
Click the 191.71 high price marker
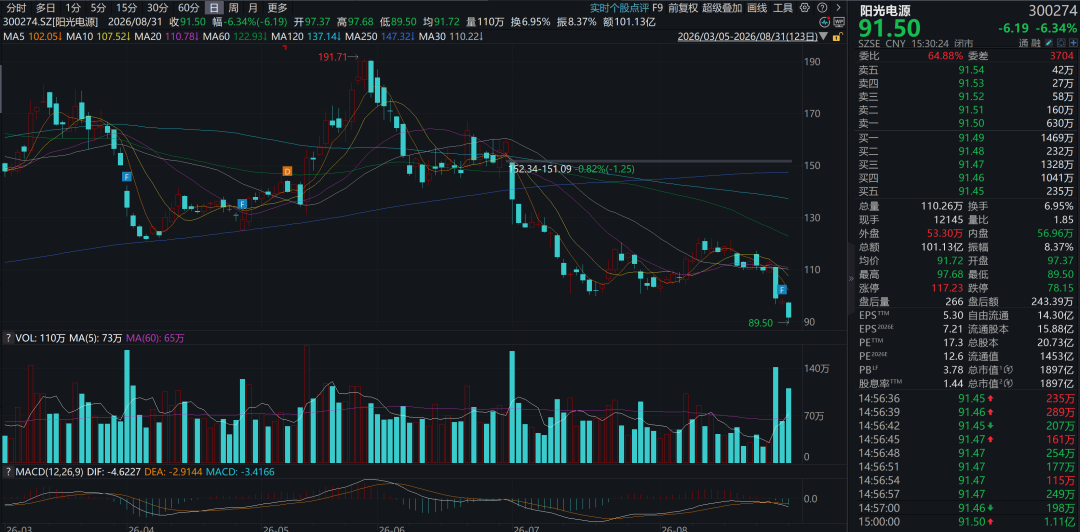click(330, 59)
